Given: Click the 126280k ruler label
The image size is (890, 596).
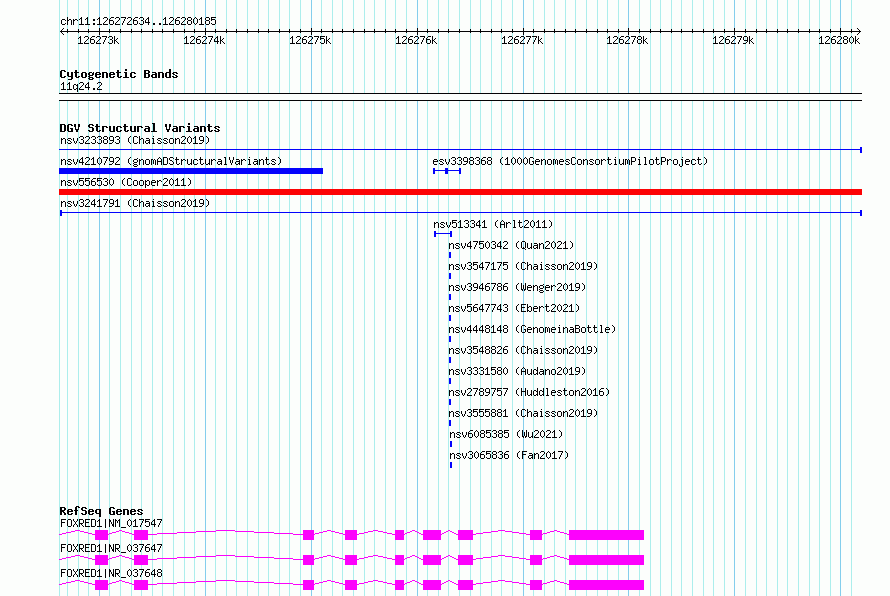Looking at the screenshot, I should point(839,40).
